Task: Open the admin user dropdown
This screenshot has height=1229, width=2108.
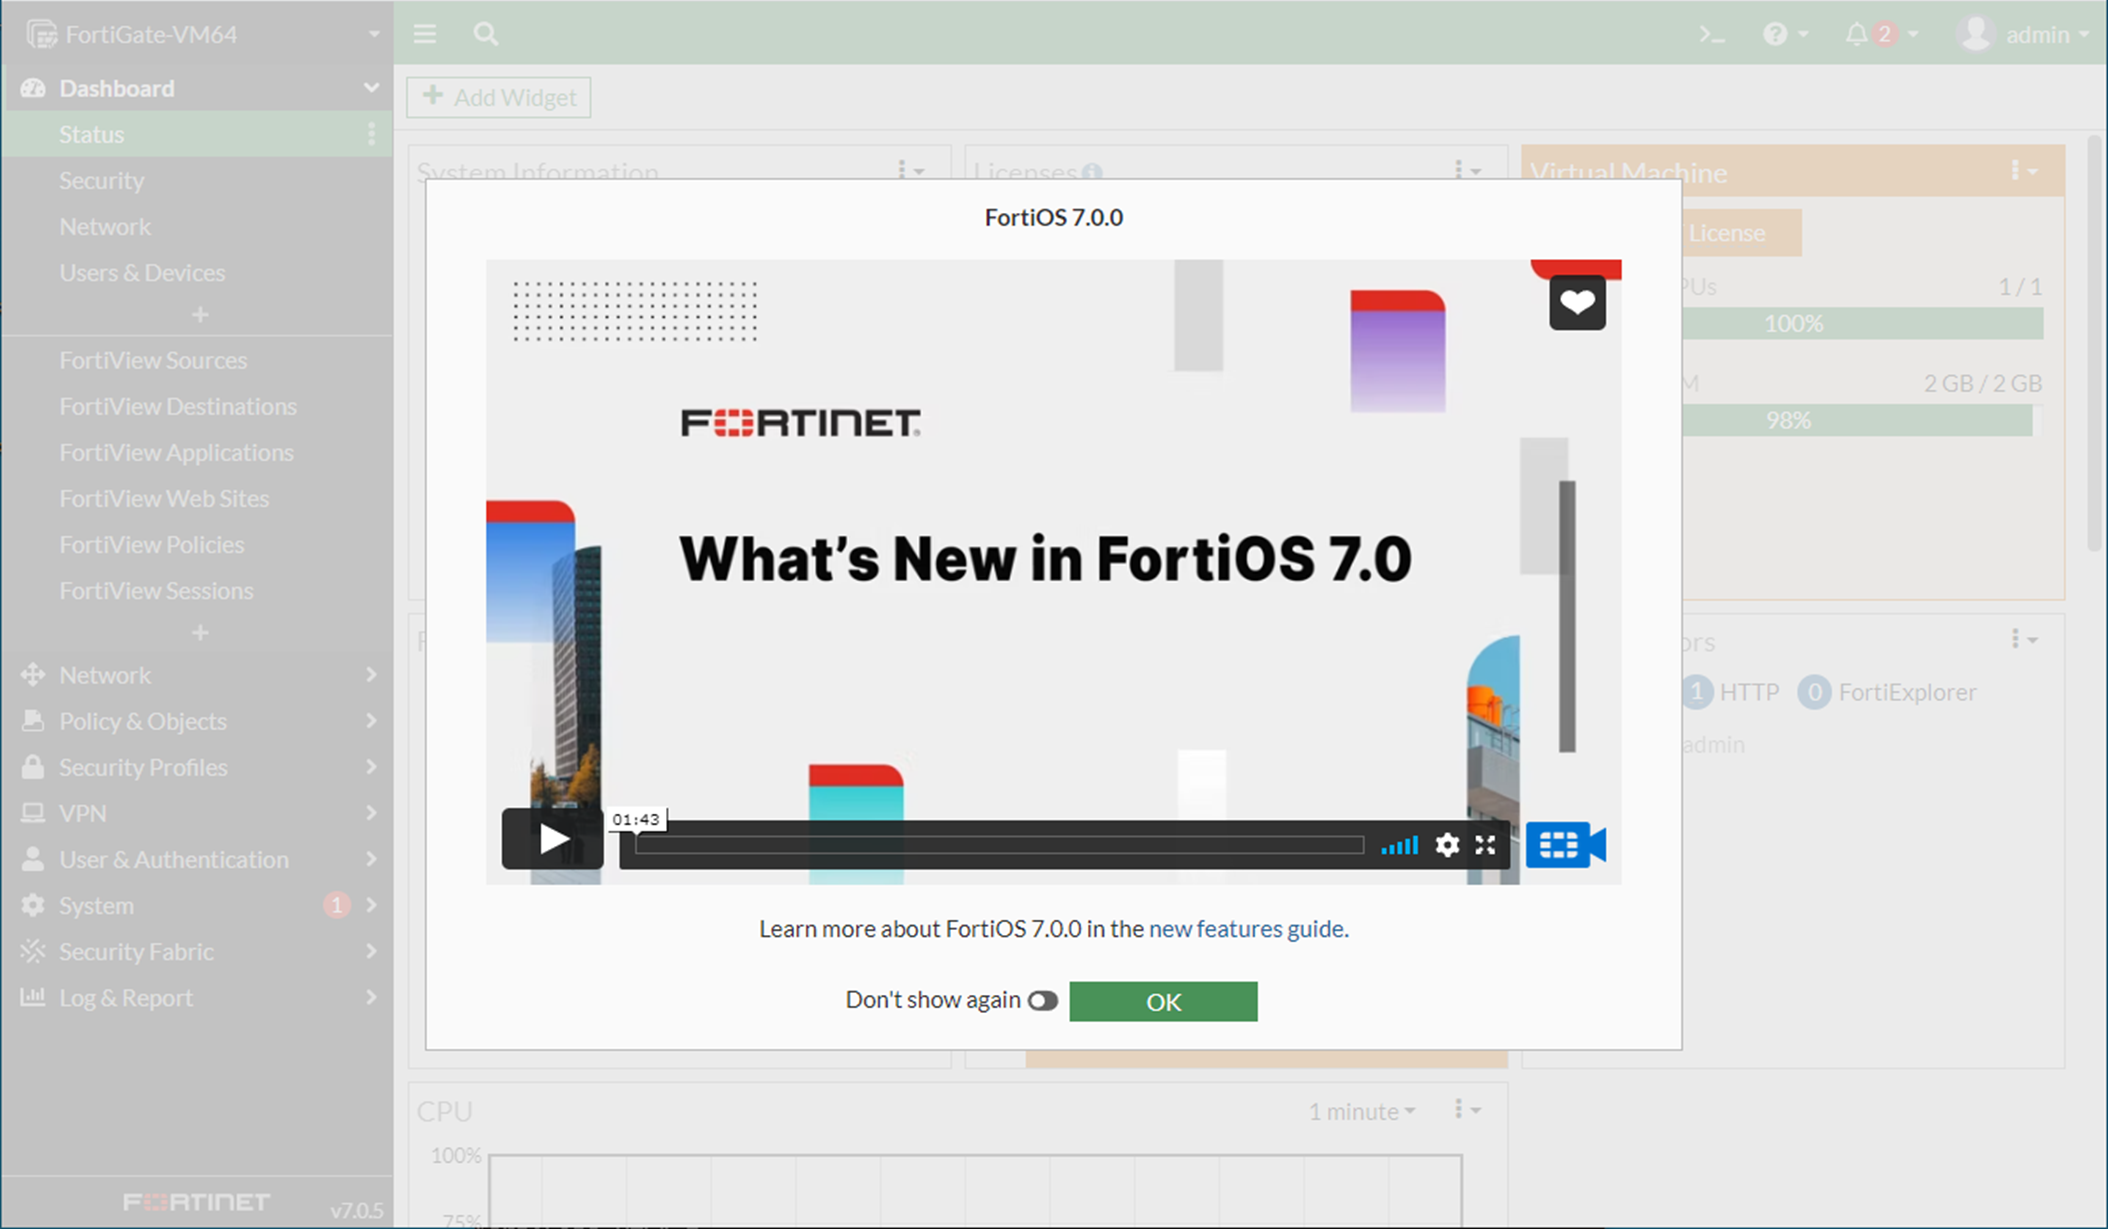Action: (x=2024, y=35)
